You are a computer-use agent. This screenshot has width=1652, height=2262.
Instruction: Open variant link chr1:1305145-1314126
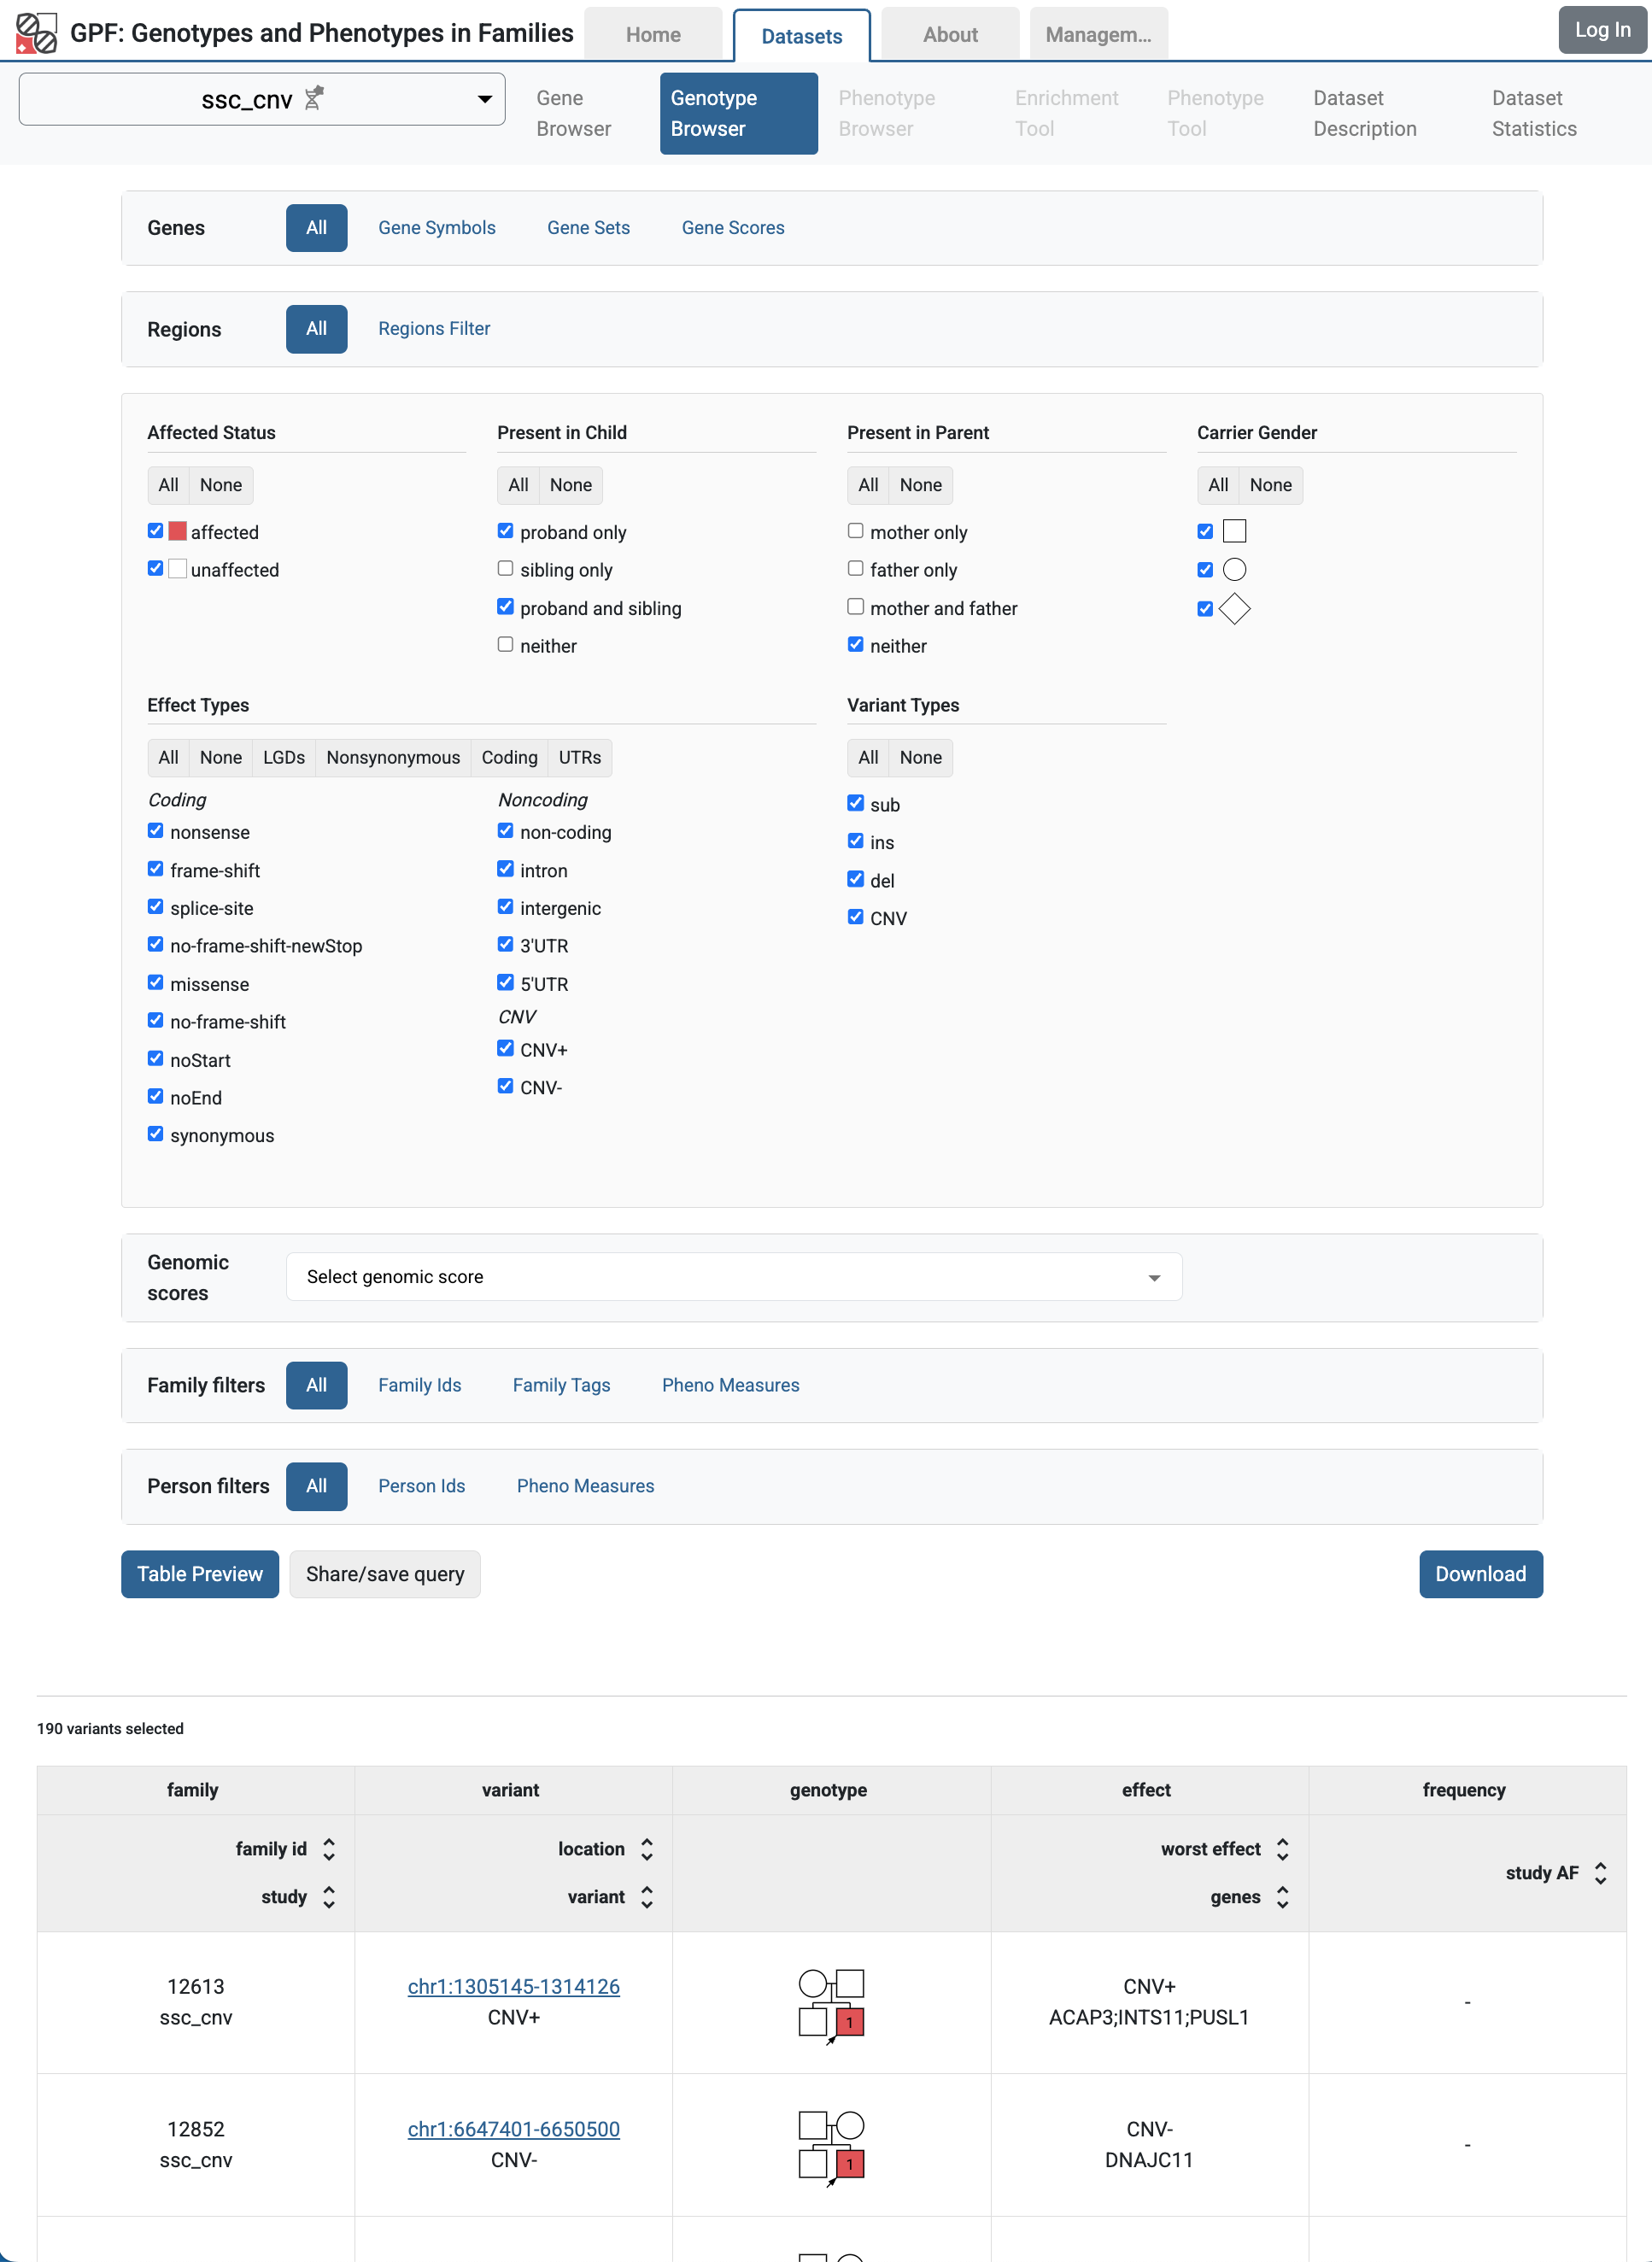[513, 1986]
